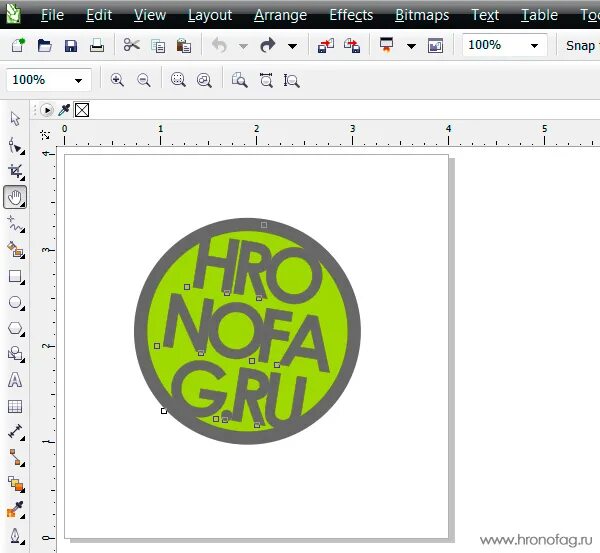Screen dimensions: 600x553
Task: Open the Effects menu
Action: tap(351, 15)
